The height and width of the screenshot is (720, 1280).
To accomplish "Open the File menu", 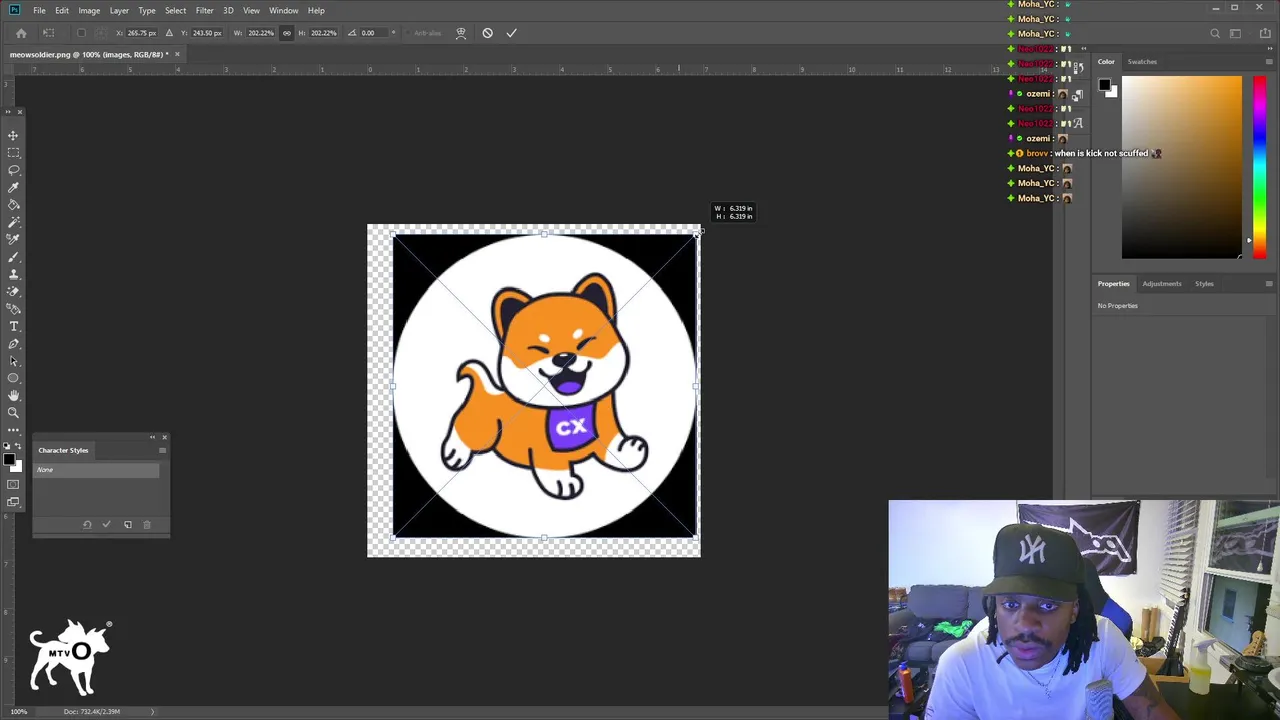I will click(x=39, y=10).
